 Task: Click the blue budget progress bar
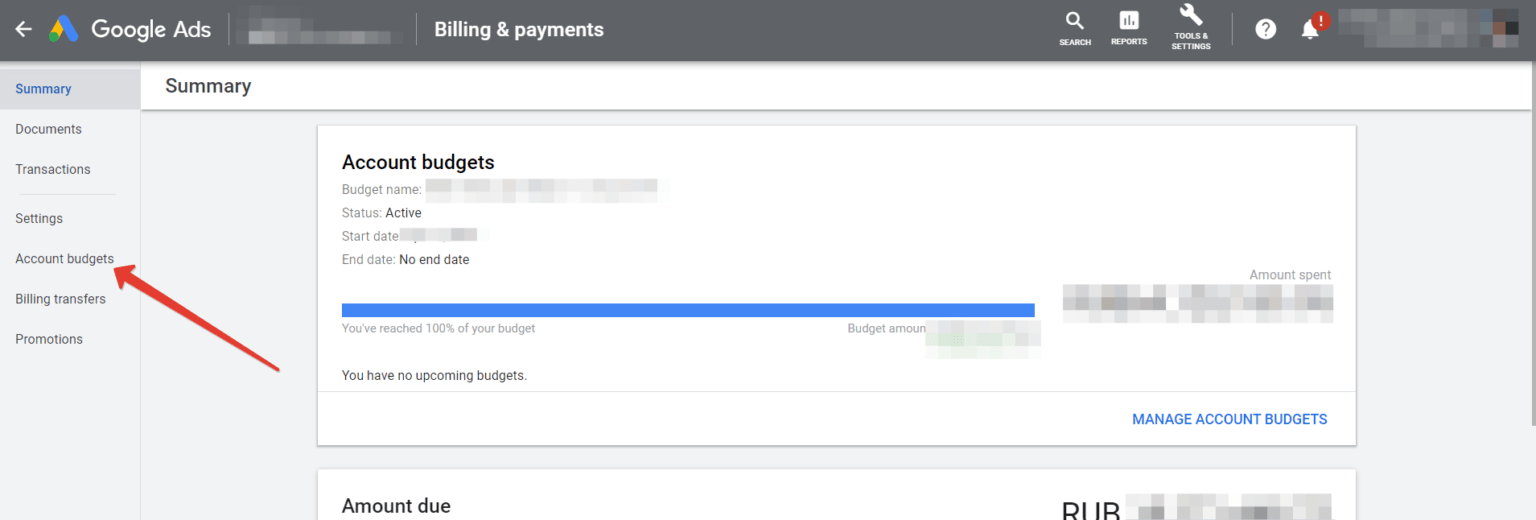[687, 310]
